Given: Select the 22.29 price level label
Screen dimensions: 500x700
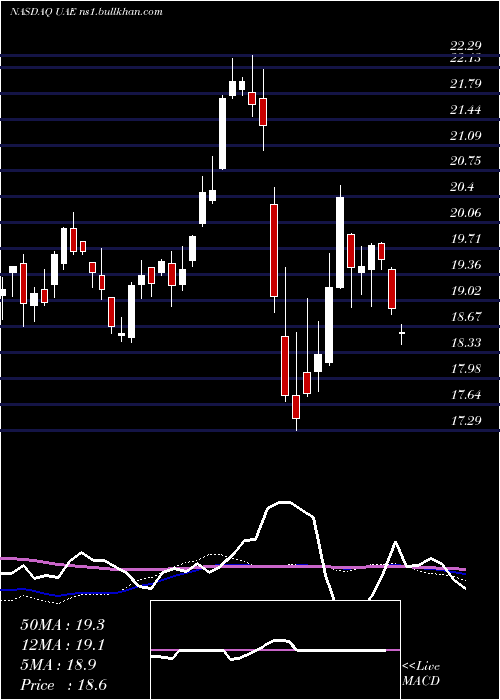Looking at the screenshot, I should [x=466, y=46].
